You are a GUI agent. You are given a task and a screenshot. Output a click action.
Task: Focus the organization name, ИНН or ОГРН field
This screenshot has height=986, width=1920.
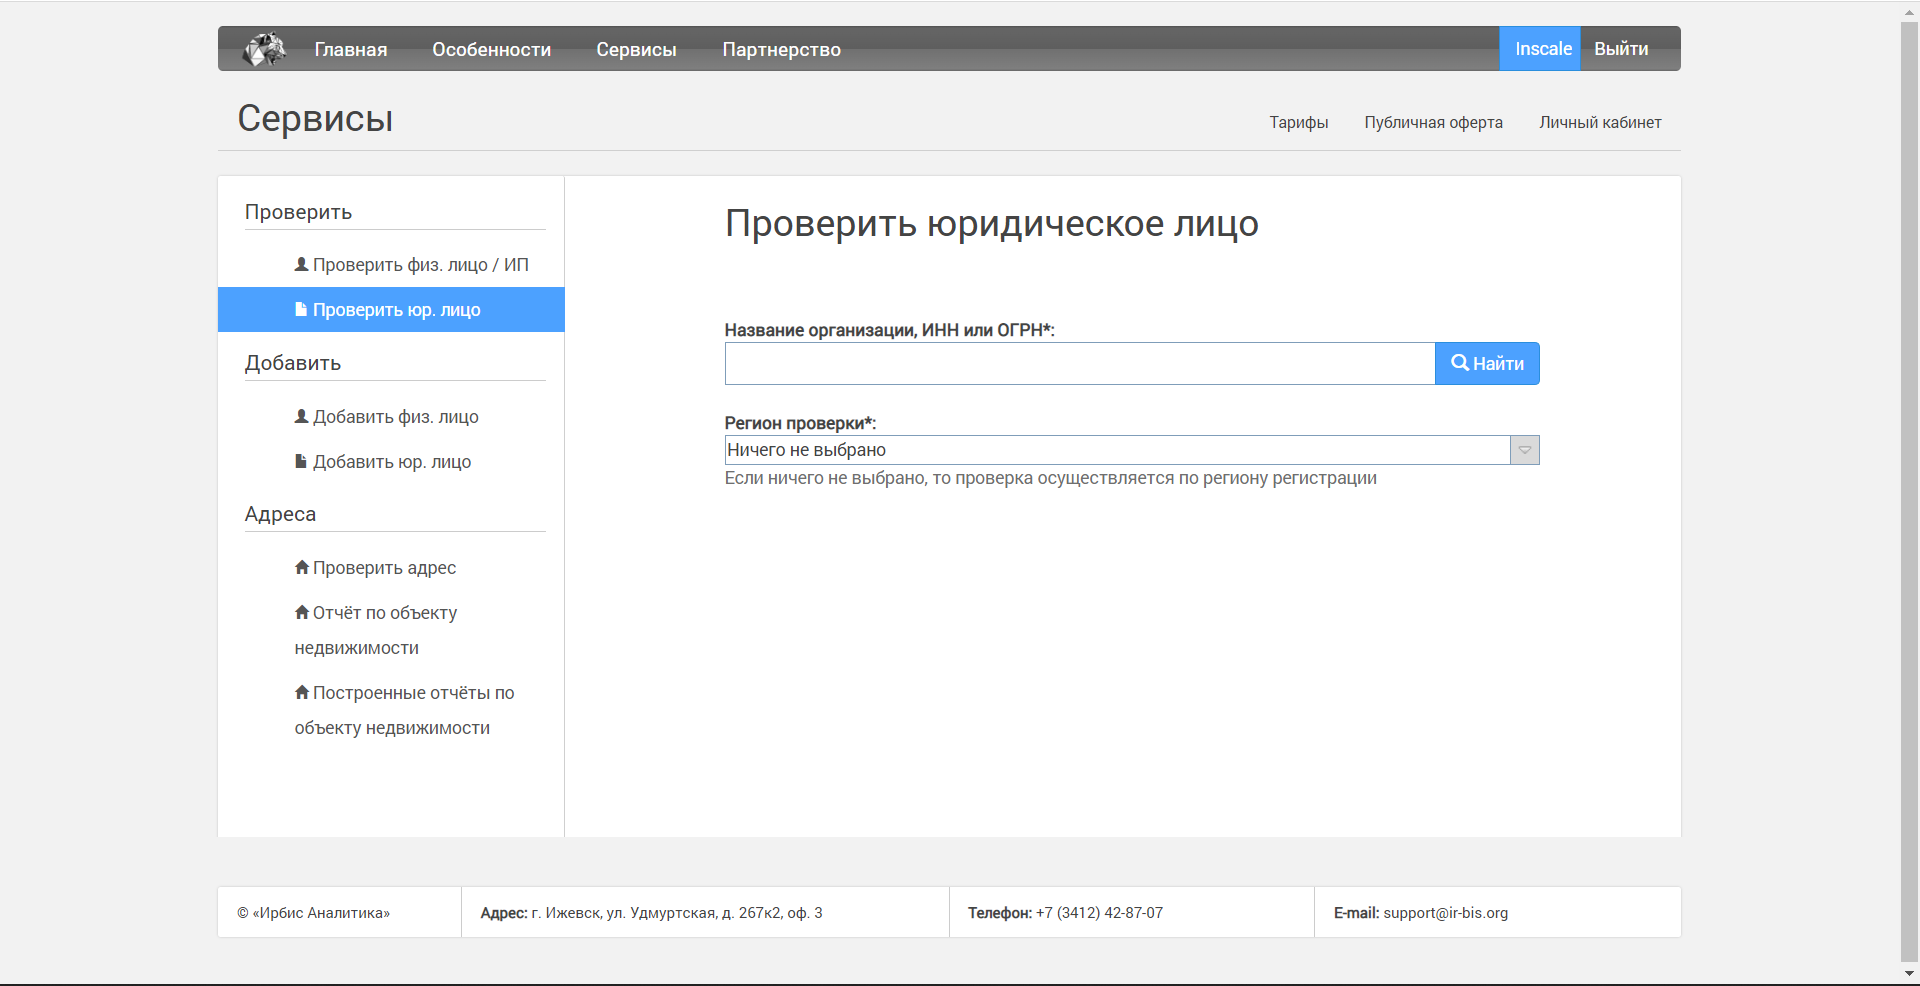[1080, 363]
